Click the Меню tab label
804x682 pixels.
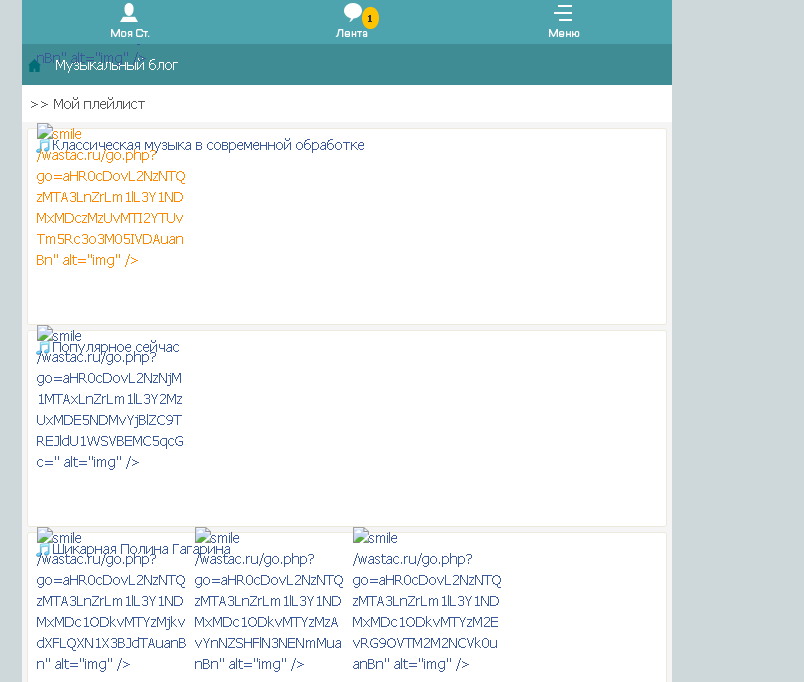click(x=564, y=33)
